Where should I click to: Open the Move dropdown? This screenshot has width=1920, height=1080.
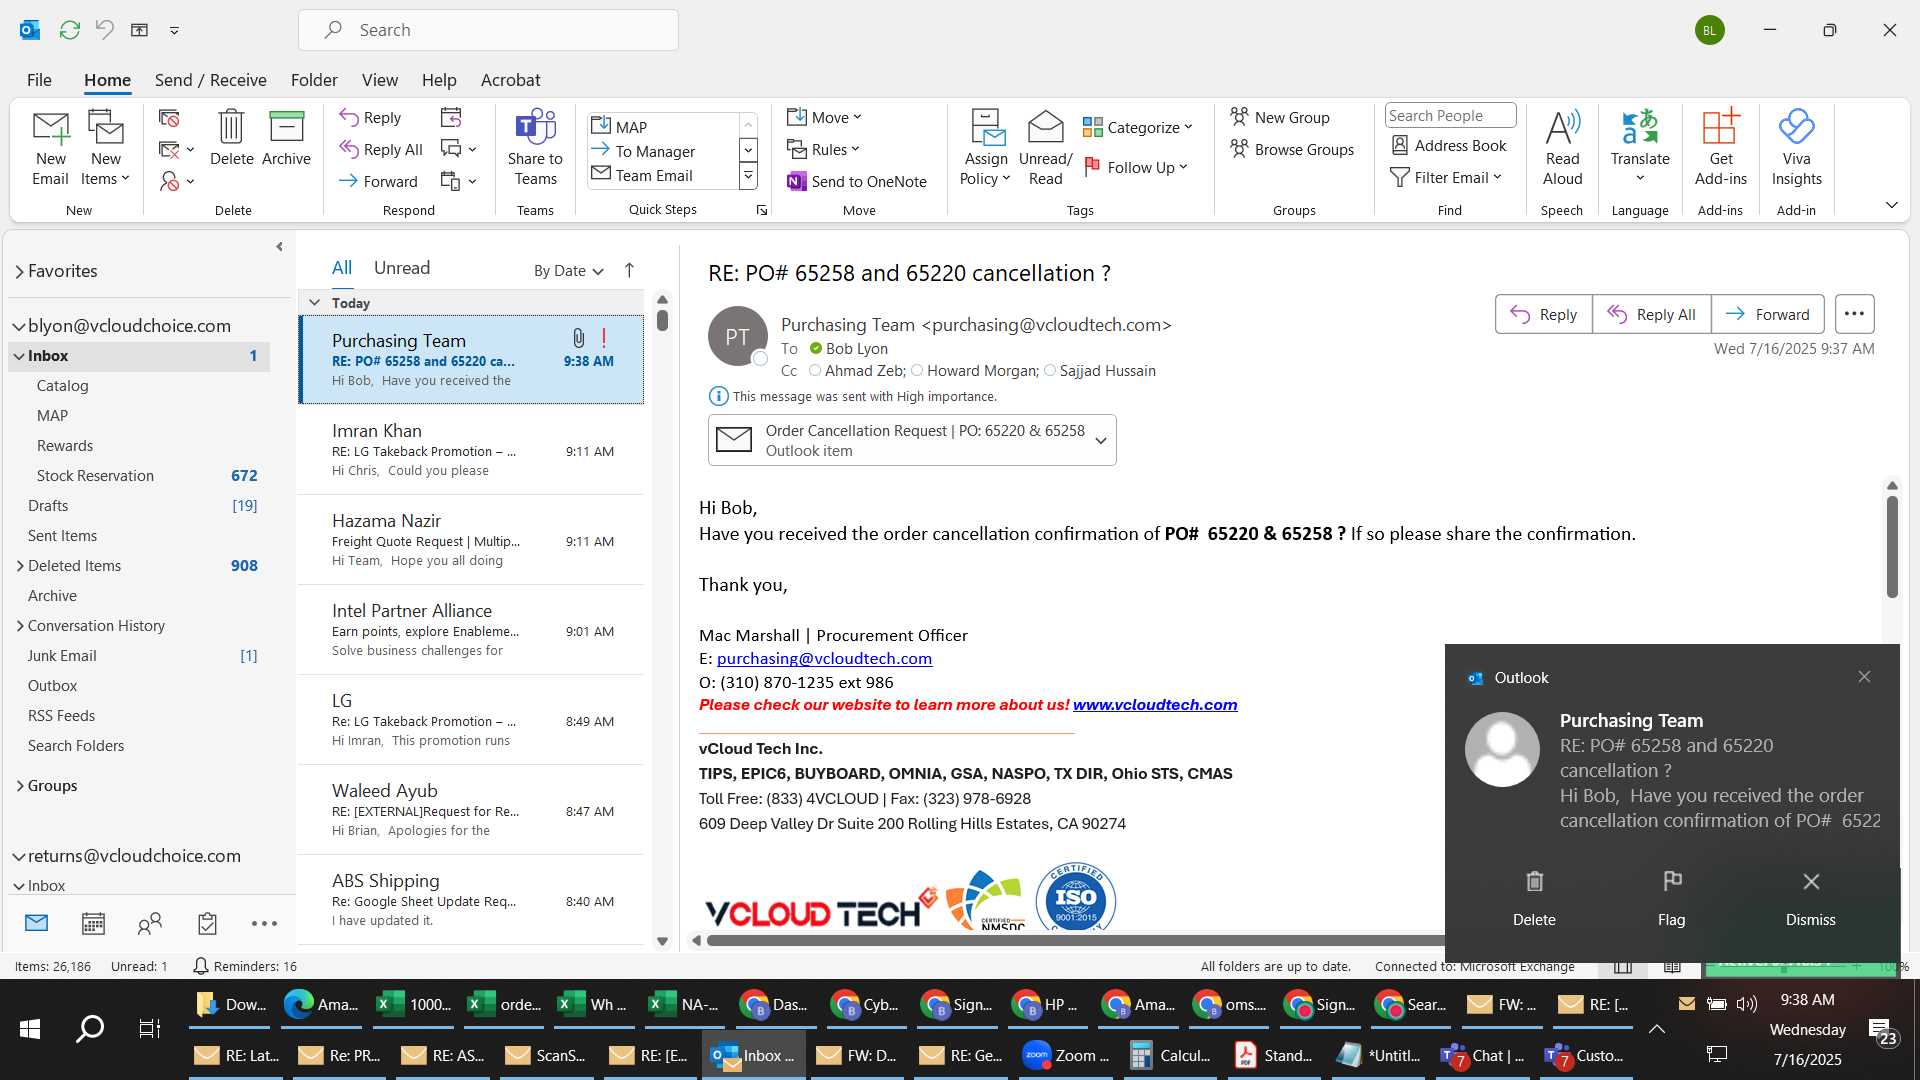point(824,117)
